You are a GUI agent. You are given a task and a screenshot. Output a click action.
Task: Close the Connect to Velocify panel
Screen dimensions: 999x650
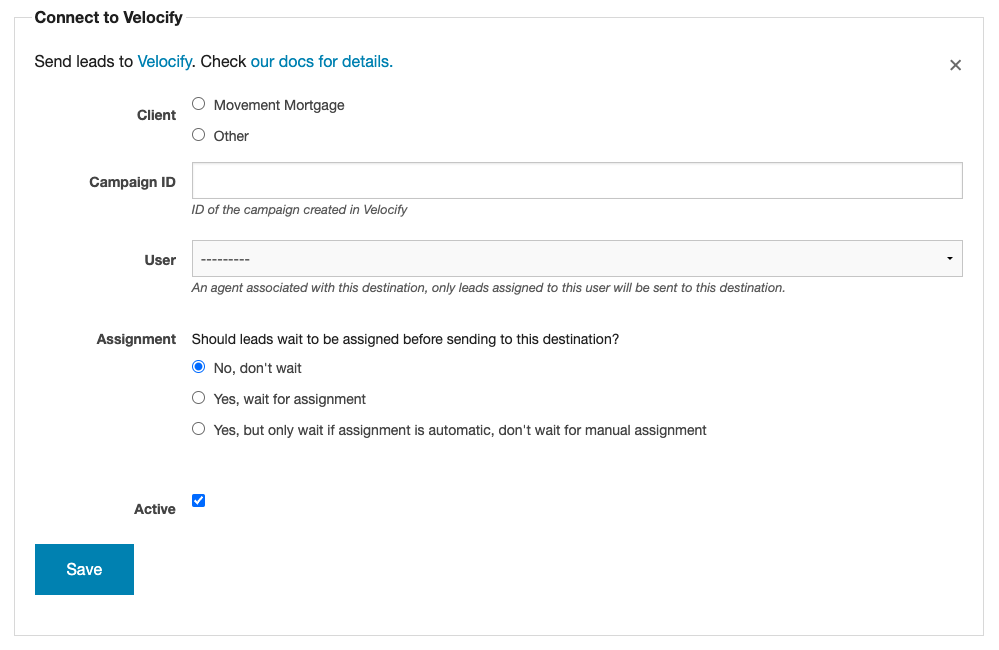pyautogui.click(x=955, y=65)
